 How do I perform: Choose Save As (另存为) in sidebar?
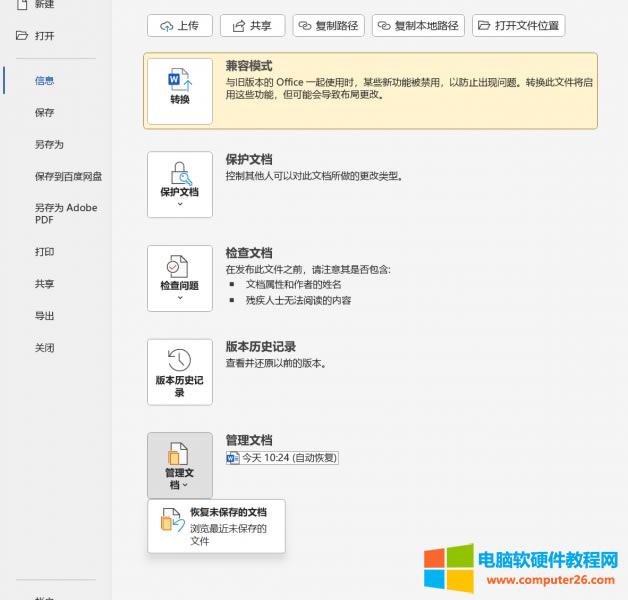tap(49, 144)
